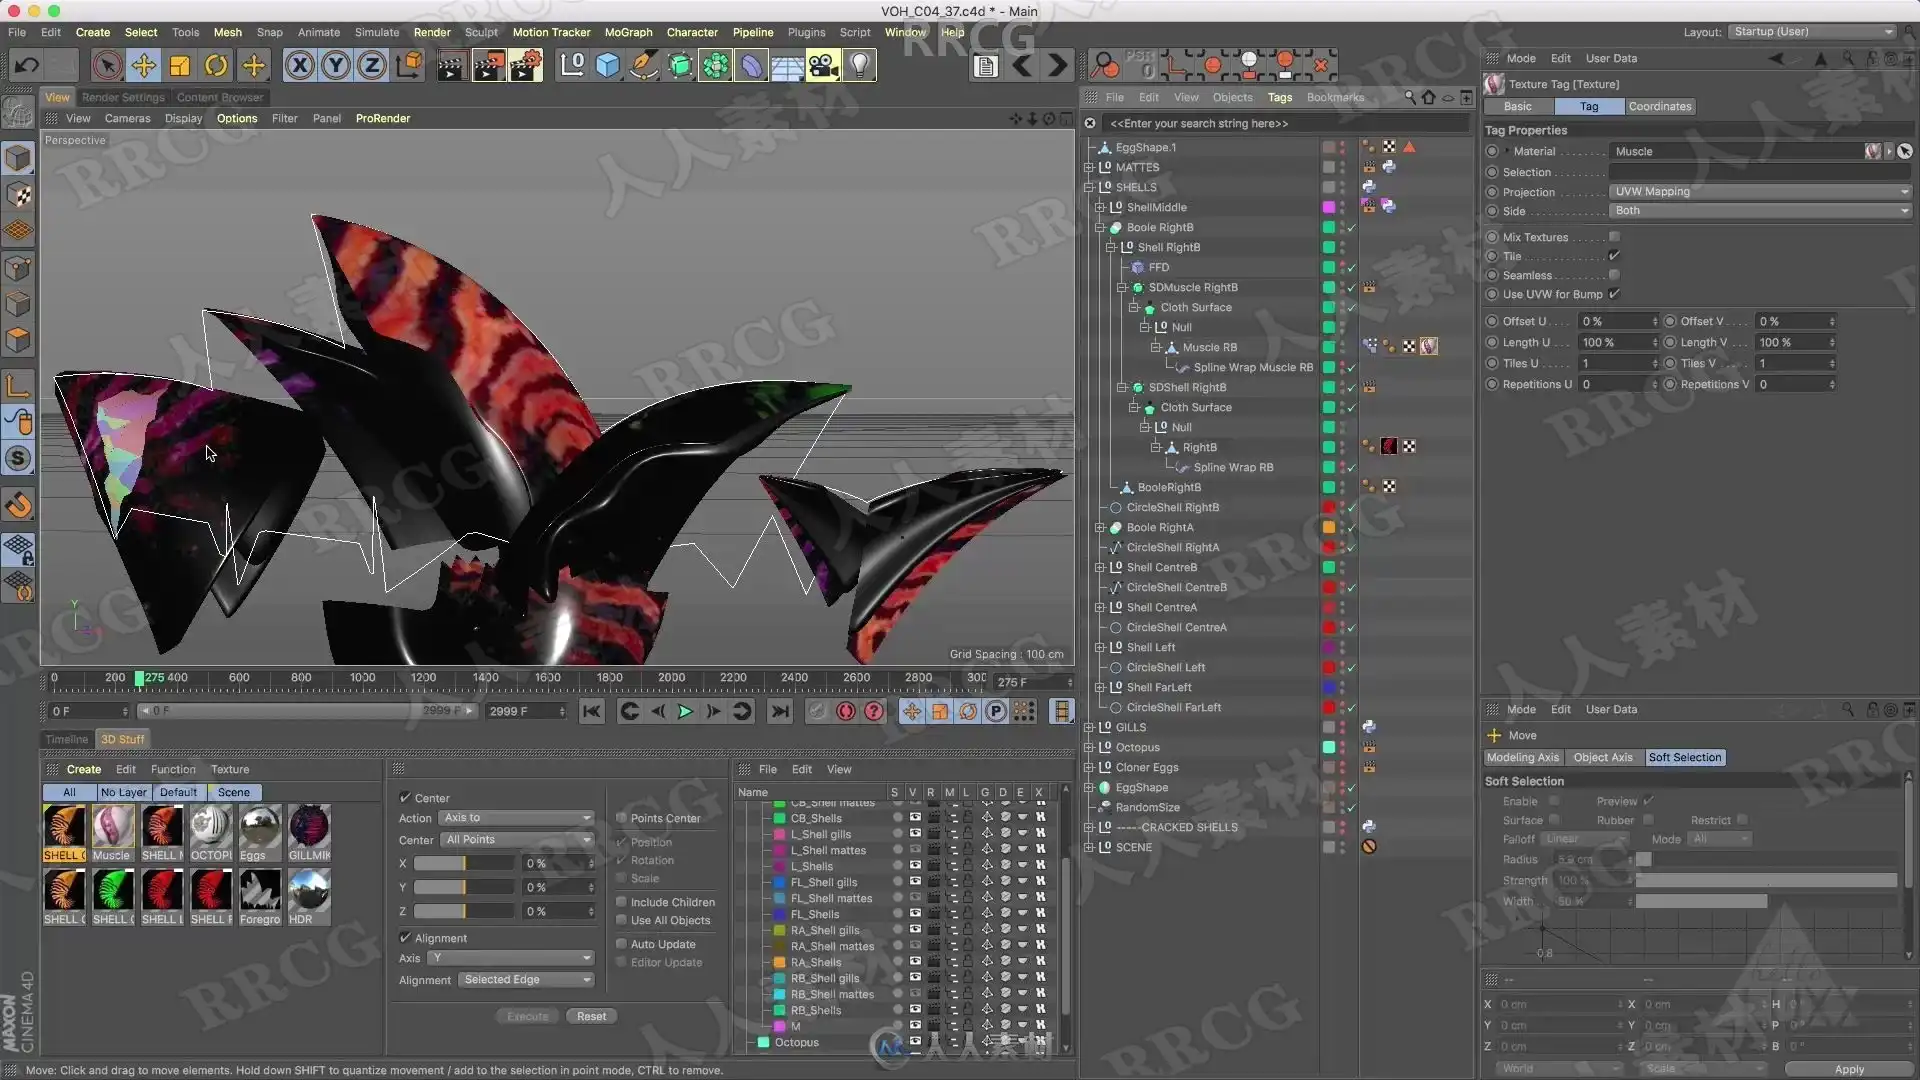The image size is (1920, 1080).
Task: Enable the Mix Textures checkbox
Action: (x=1614, y=237)
